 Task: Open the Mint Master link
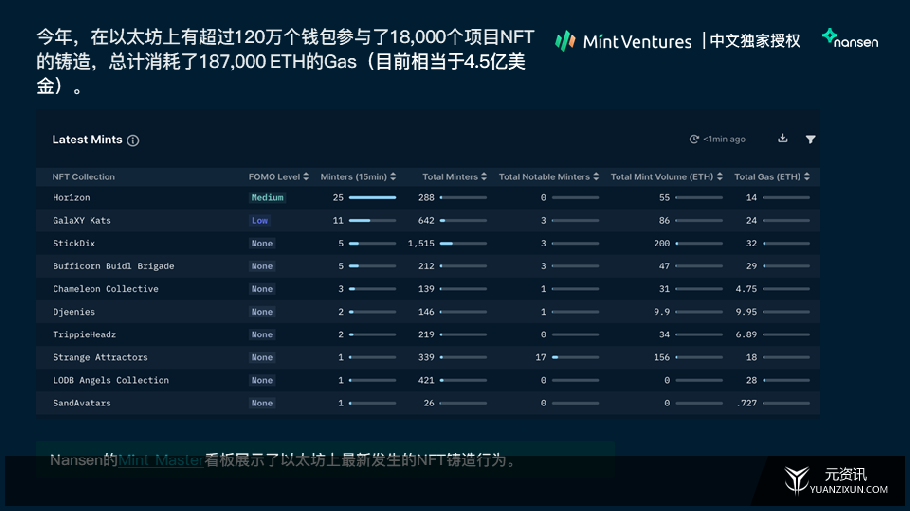(161, 460)
